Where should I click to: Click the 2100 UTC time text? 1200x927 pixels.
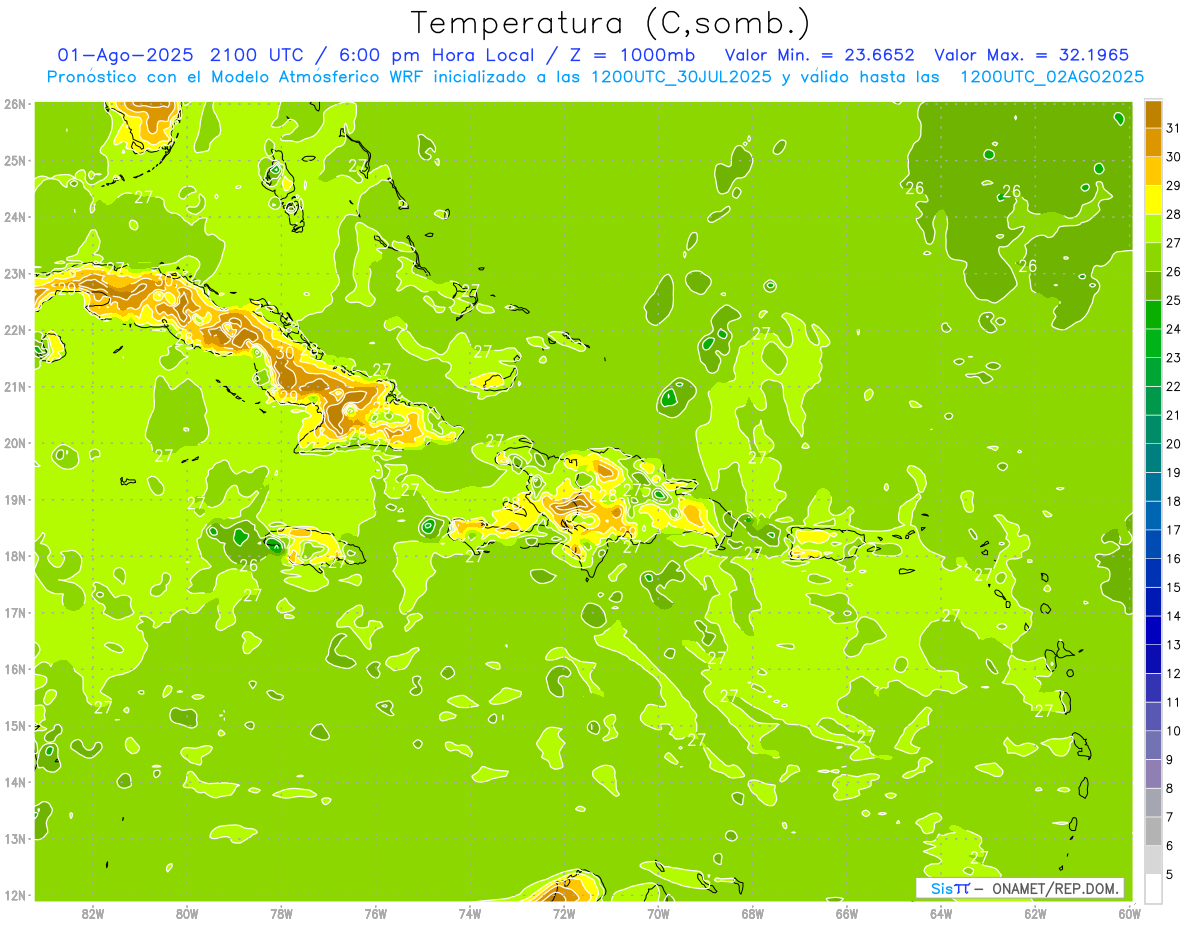coord(257,55)
